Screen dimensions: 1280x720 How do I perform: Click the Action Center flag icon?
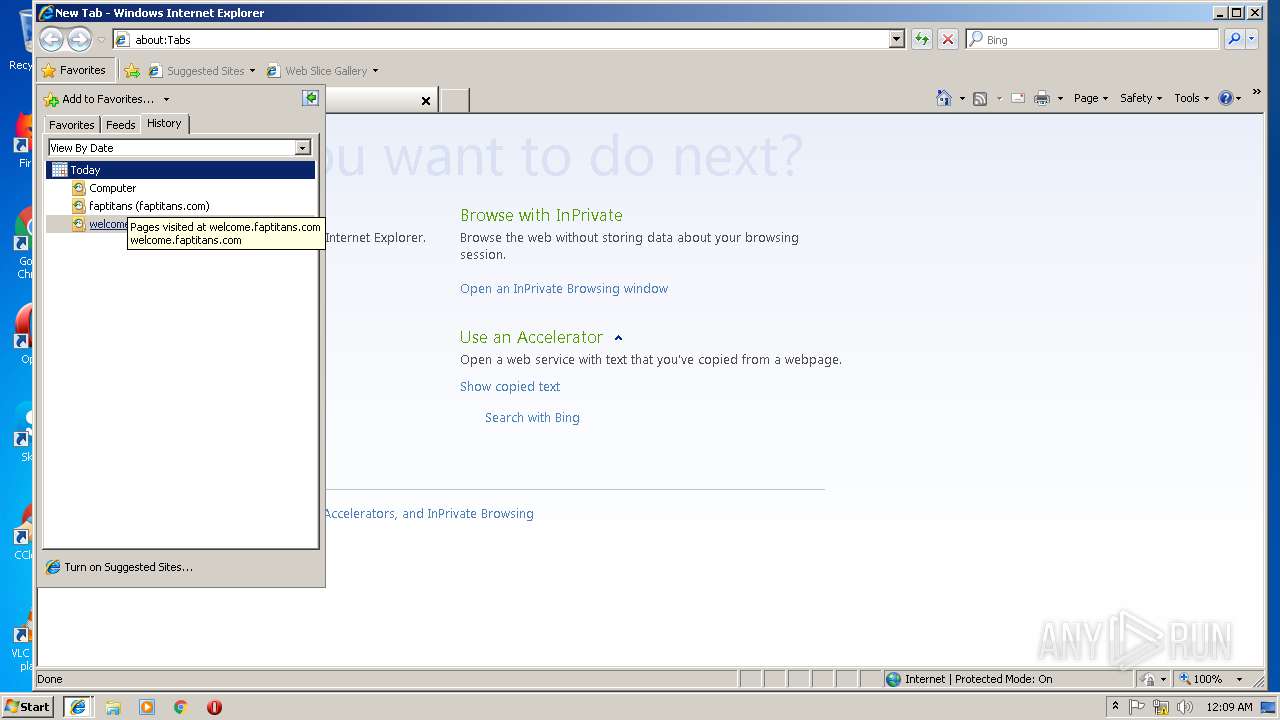[1137, 707]
